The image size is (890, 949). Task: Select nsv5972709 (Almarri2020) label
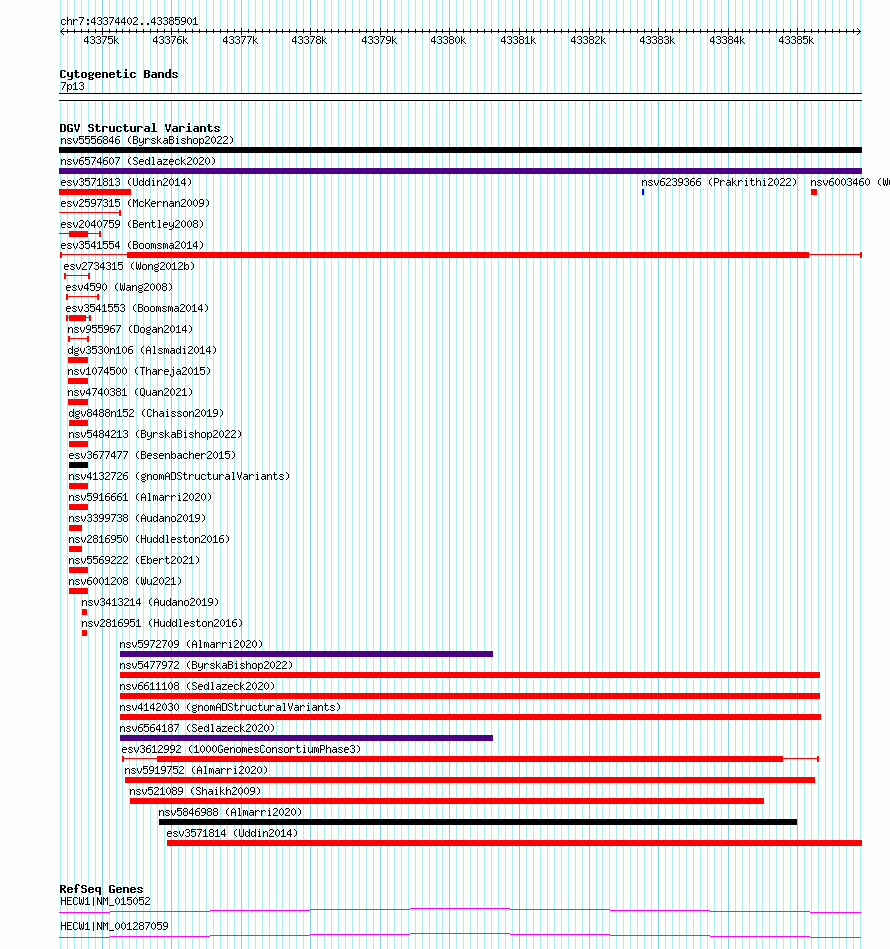(x=191, y=645)
